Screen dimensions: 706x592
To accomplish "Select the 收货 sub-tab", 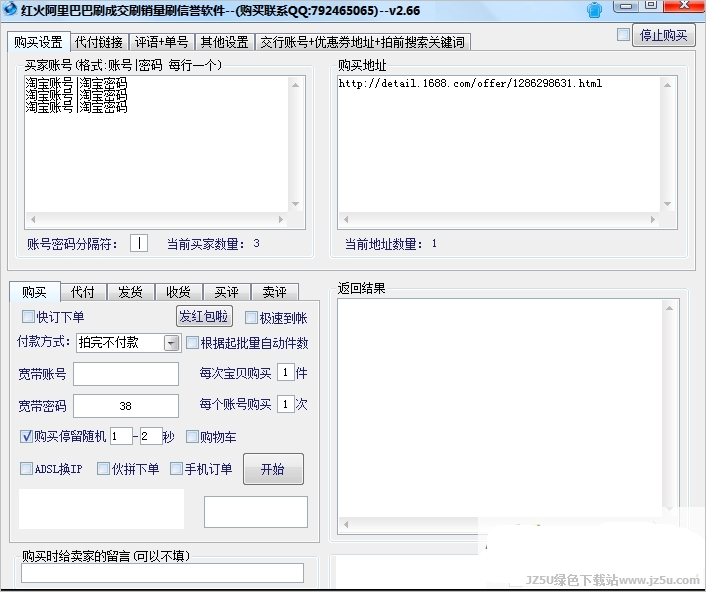I will coord(178,292).
